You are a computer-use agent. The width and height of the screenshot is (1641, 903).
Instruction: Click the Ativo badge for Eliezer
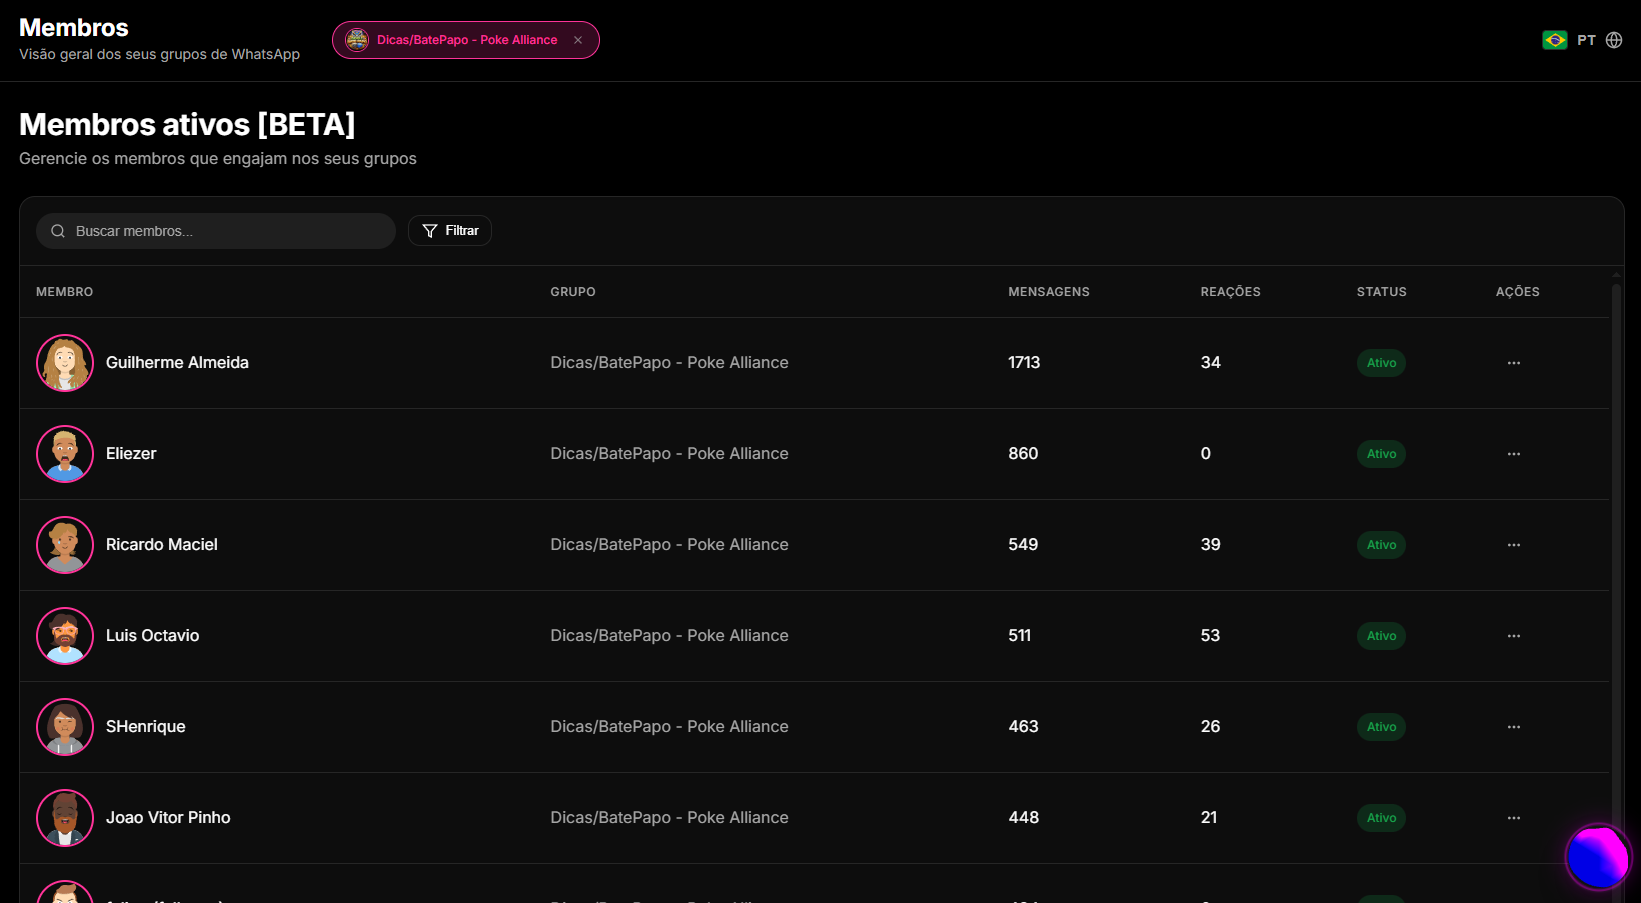tap(1381, 454)
